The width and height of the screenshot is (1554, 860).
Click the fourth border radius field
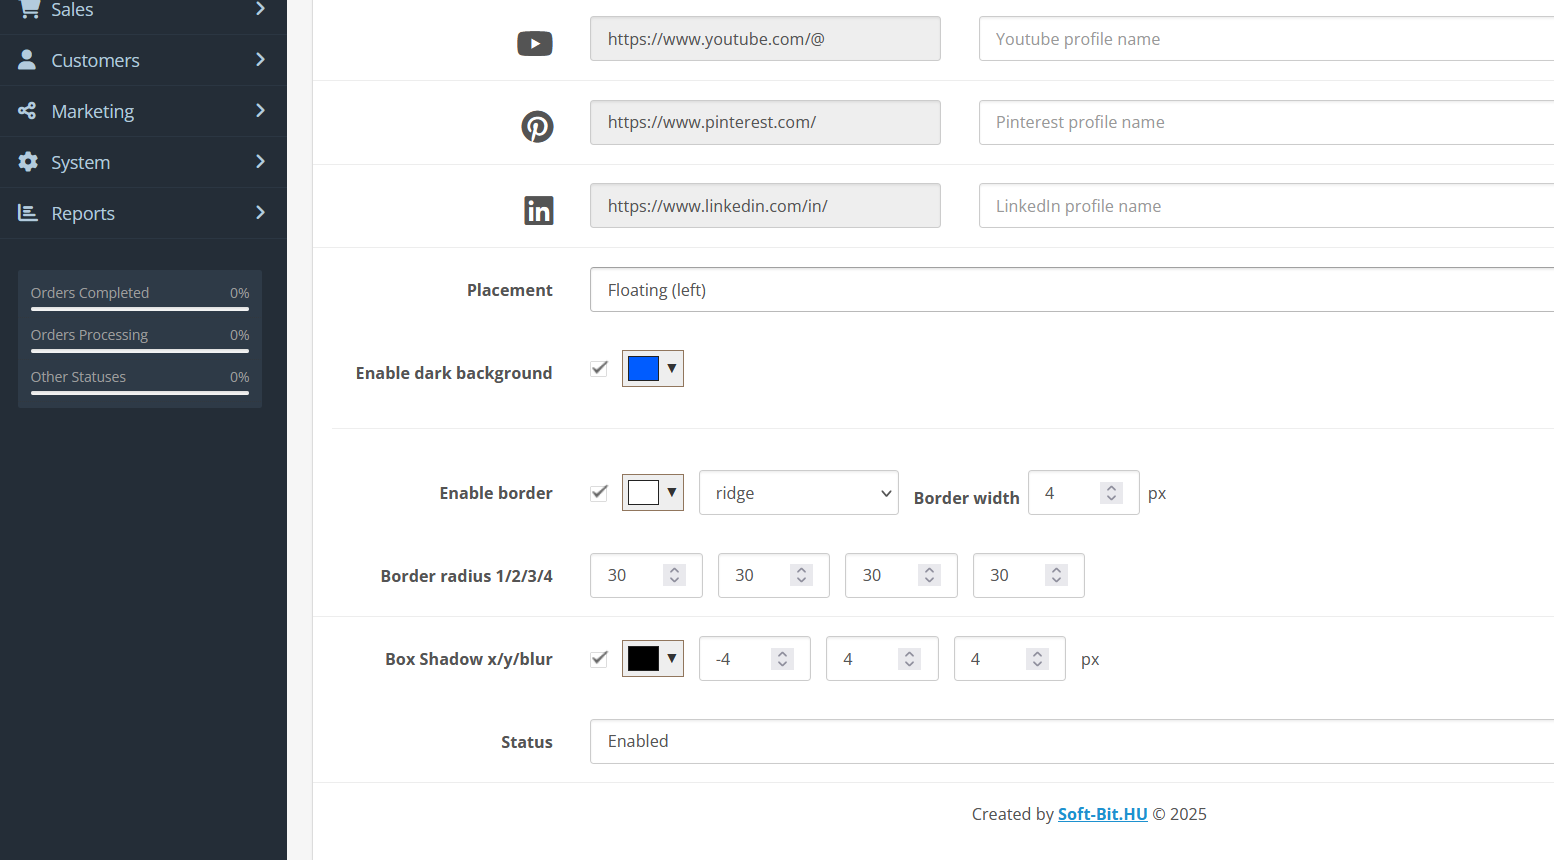click(1029, 575)
